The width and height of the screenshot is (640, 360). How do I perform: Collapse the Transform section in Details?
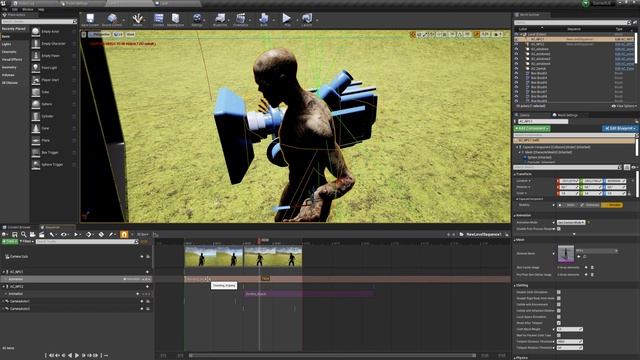point(515,174)
